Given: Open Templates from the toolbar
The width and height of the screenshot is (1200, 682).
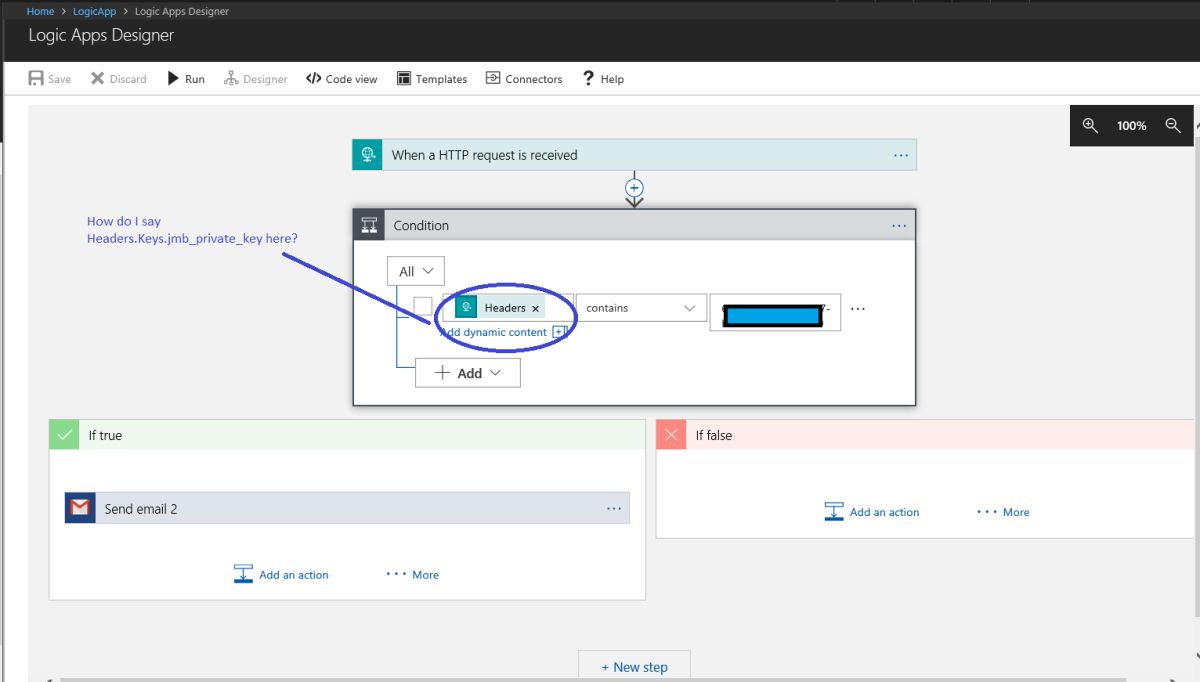Looking at the screenshot, I should click(432, 79).
